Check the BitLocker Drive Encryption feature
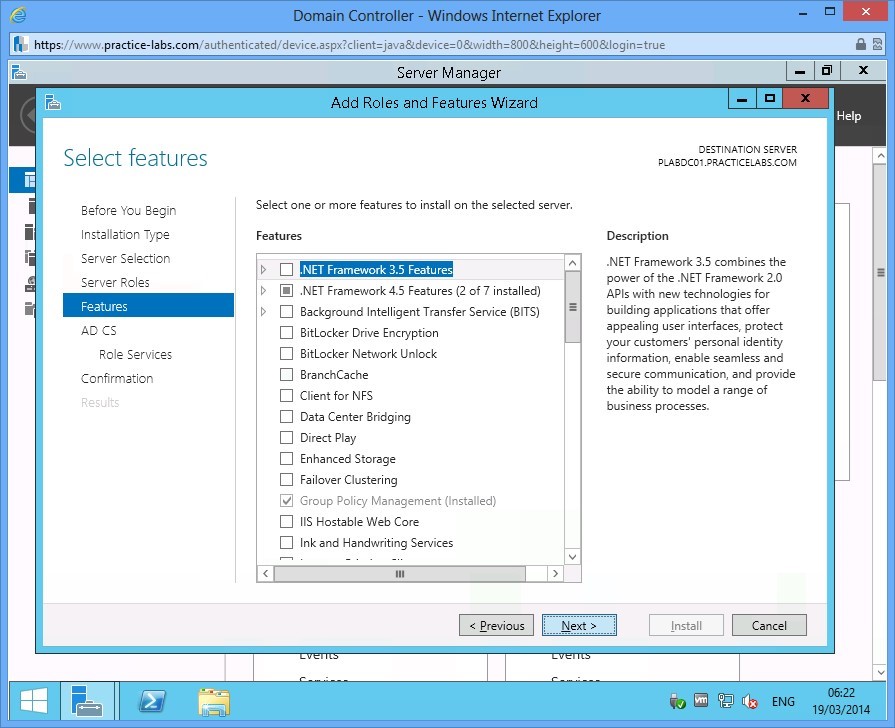This screenshot has height=728, width=895. click(x=285, y=333)
